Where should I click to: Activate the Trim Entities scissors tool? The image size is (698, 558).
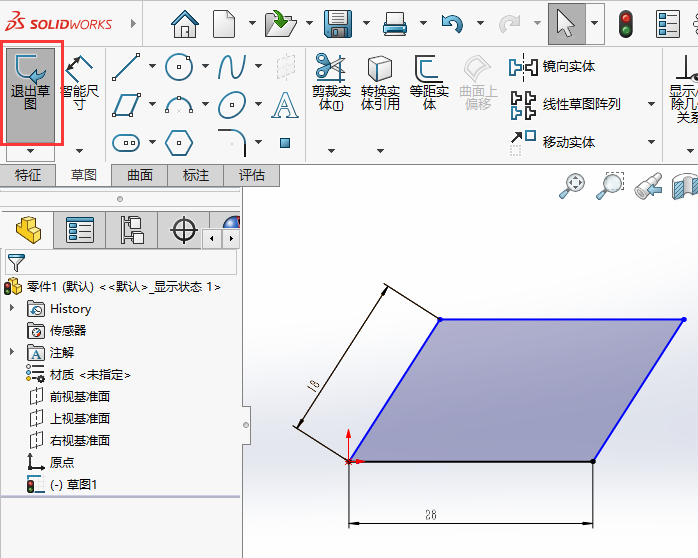(x=329, y=82)
